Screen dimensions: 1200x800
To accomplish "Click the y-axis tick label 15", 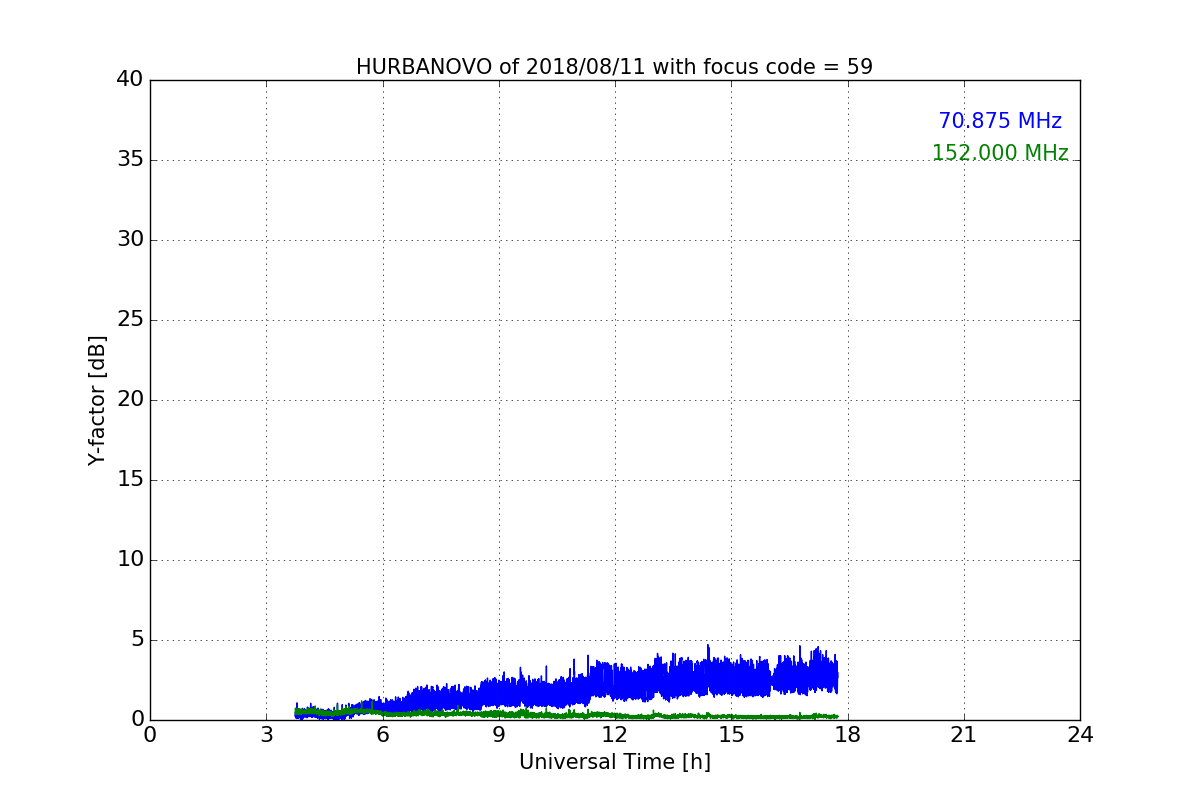I will 130,480.
